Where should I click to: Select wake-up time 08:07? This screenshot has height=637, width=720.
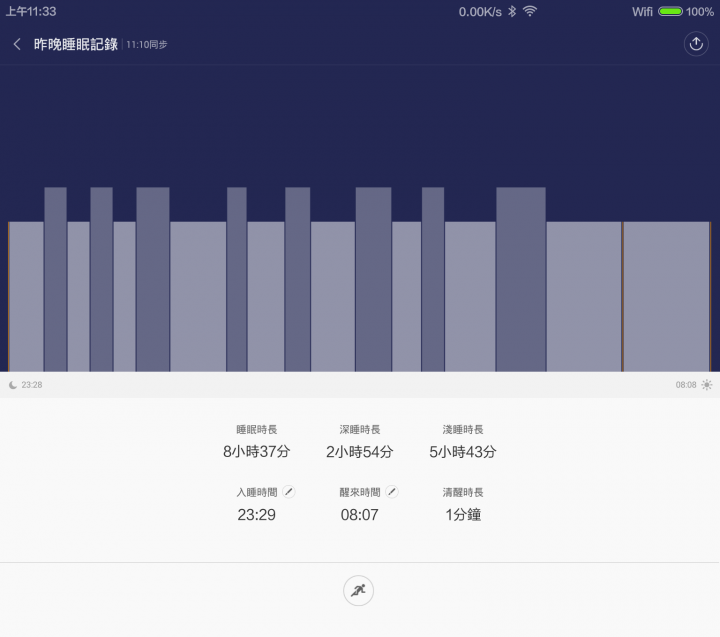pyautogui.click(x=360, y=515)
